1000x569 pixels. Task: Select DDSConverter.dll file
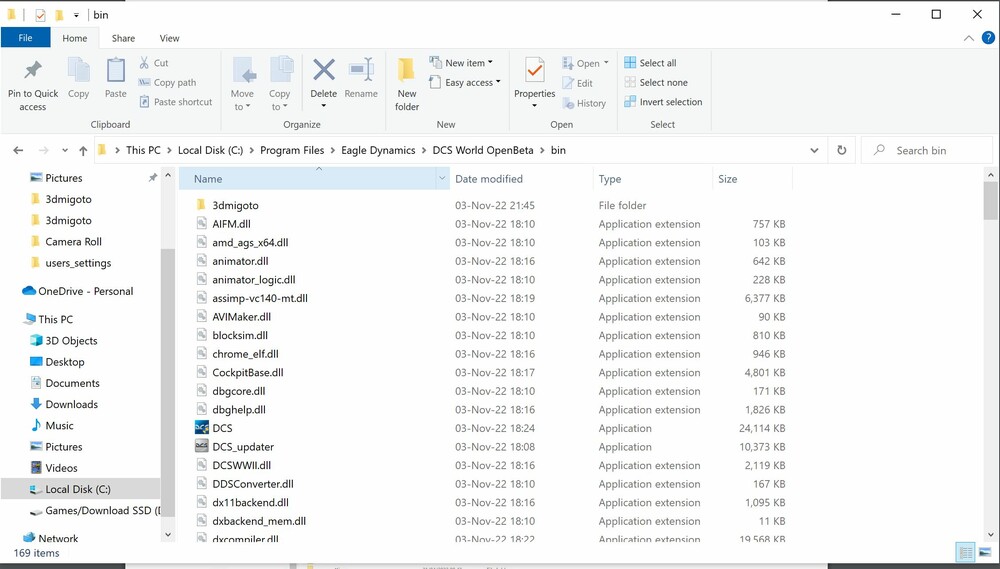244,484
